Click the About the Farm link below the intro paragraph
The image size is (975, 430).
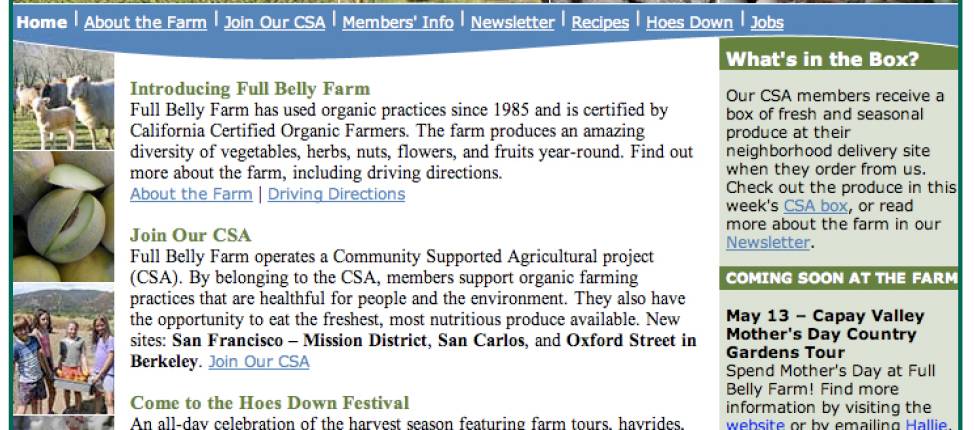coord(191,194)
